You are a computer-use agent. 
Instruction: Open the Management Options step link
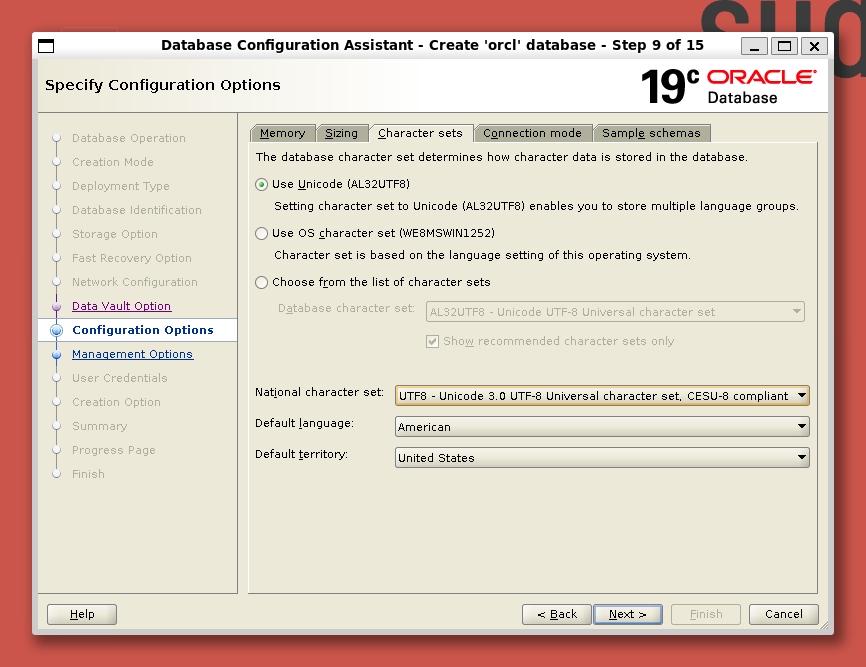point(132,354)
